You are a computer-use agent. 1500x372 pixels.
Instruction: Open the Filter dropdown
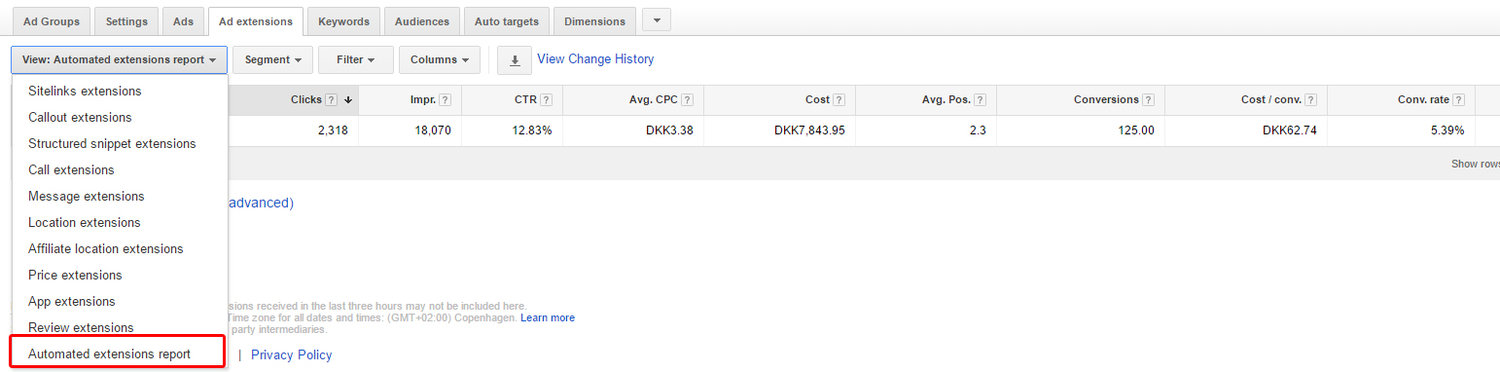click(x=356, y=60)
